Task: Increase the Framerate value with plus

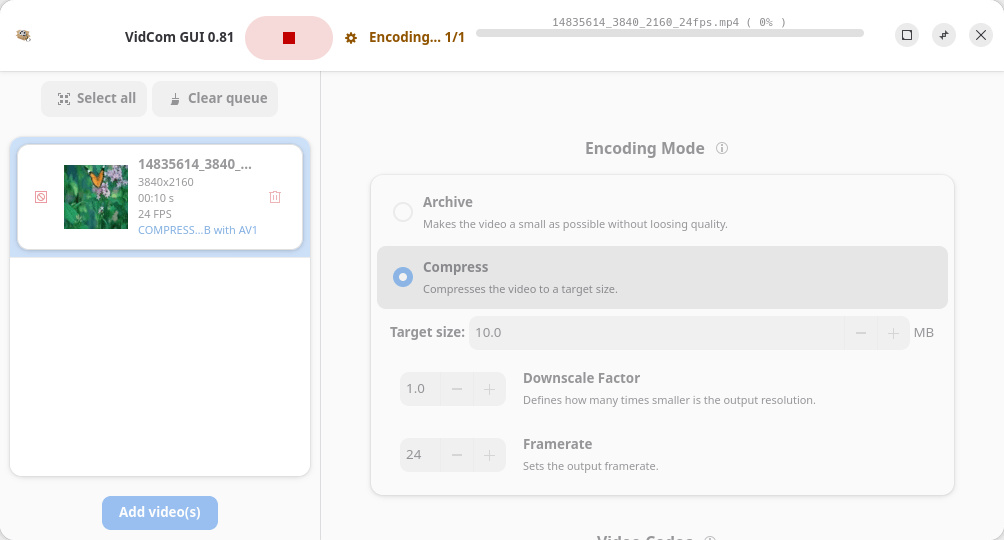Action: pos(489,455)
